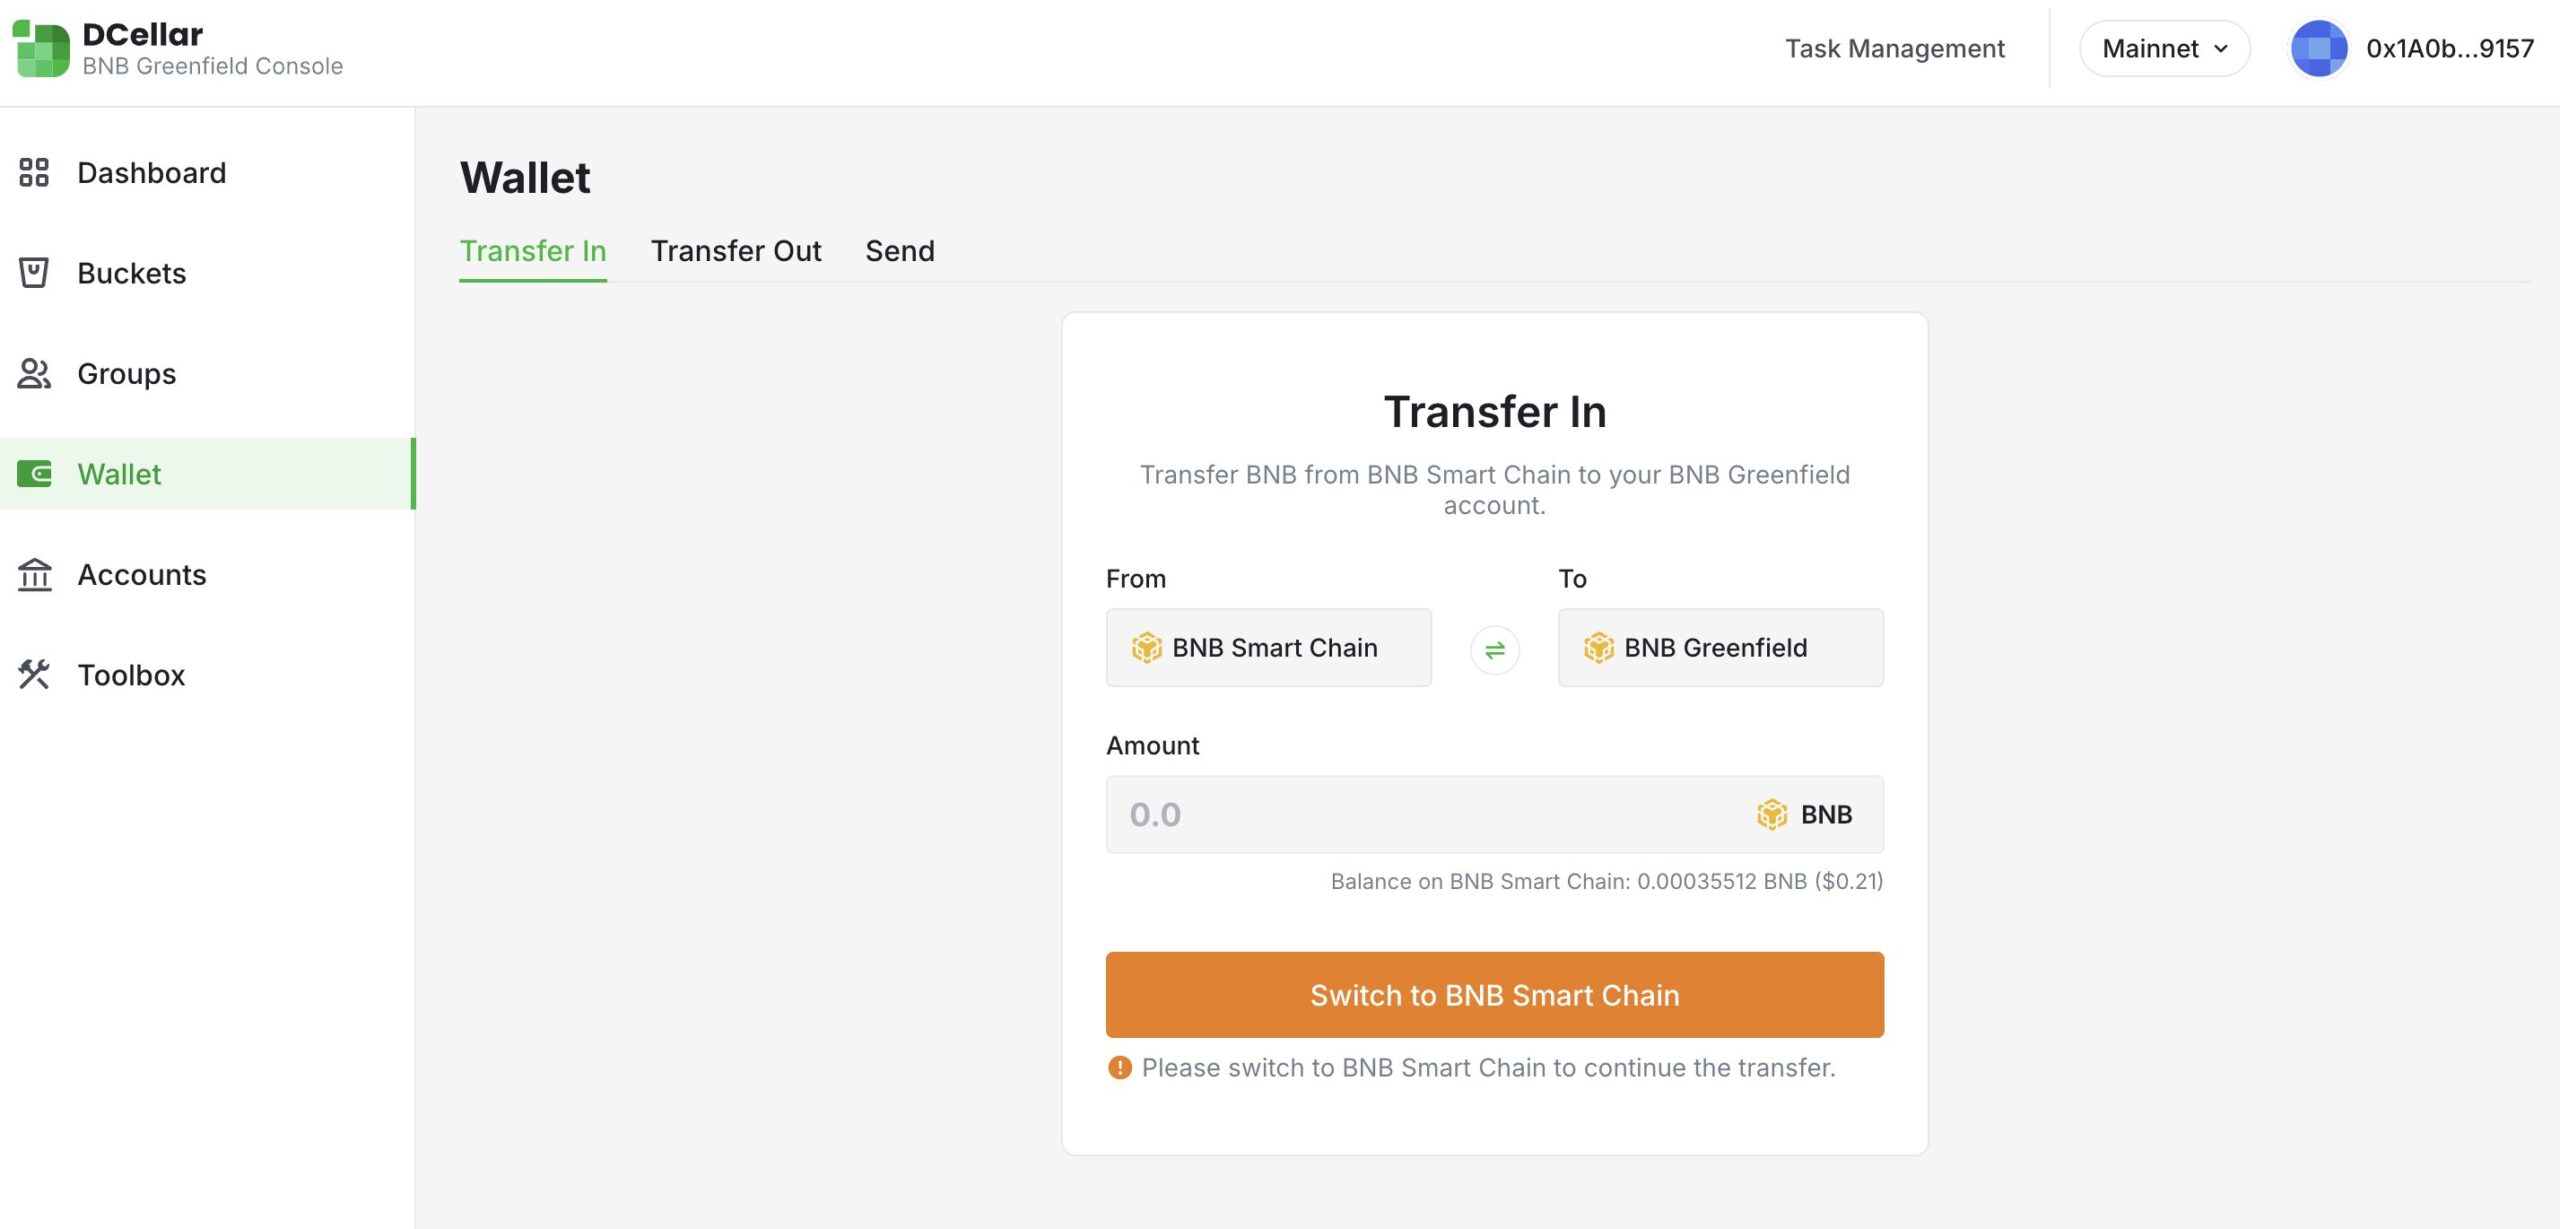
Task: Click the blue account avatar
Action: [x=2318, y=48]
